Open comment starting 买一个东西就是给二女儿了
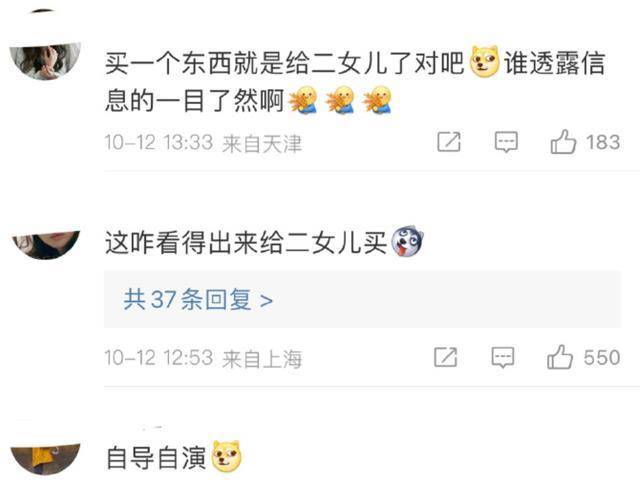 click(x=354, y=81)
